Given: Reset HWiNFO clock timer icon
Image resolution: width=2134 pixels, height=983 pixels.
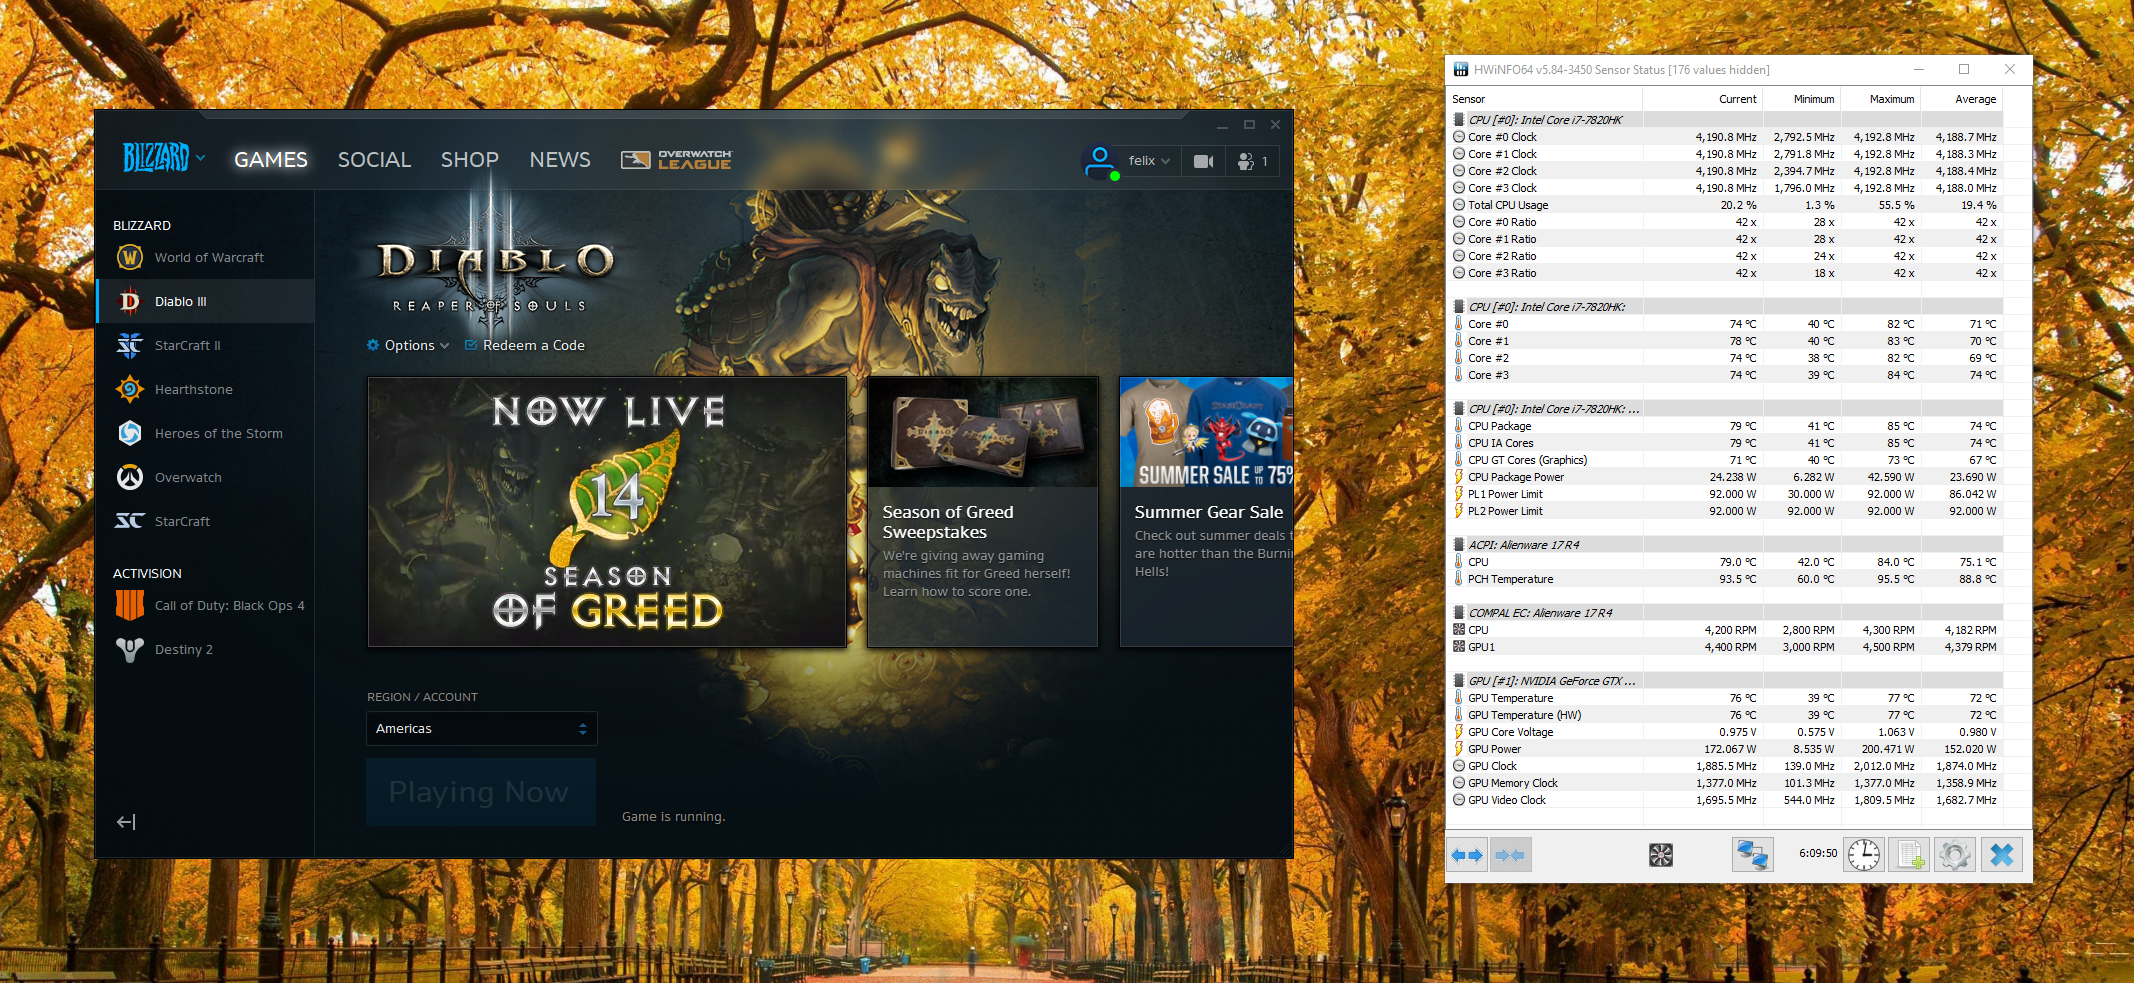Looking at the screenshot, I should tap(1864, 855).
